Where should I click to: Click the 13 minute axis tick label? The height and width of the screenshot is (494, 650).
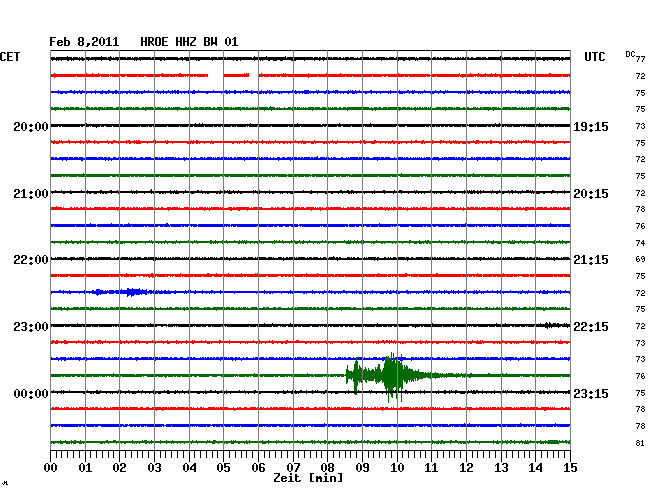pos(501,468)
